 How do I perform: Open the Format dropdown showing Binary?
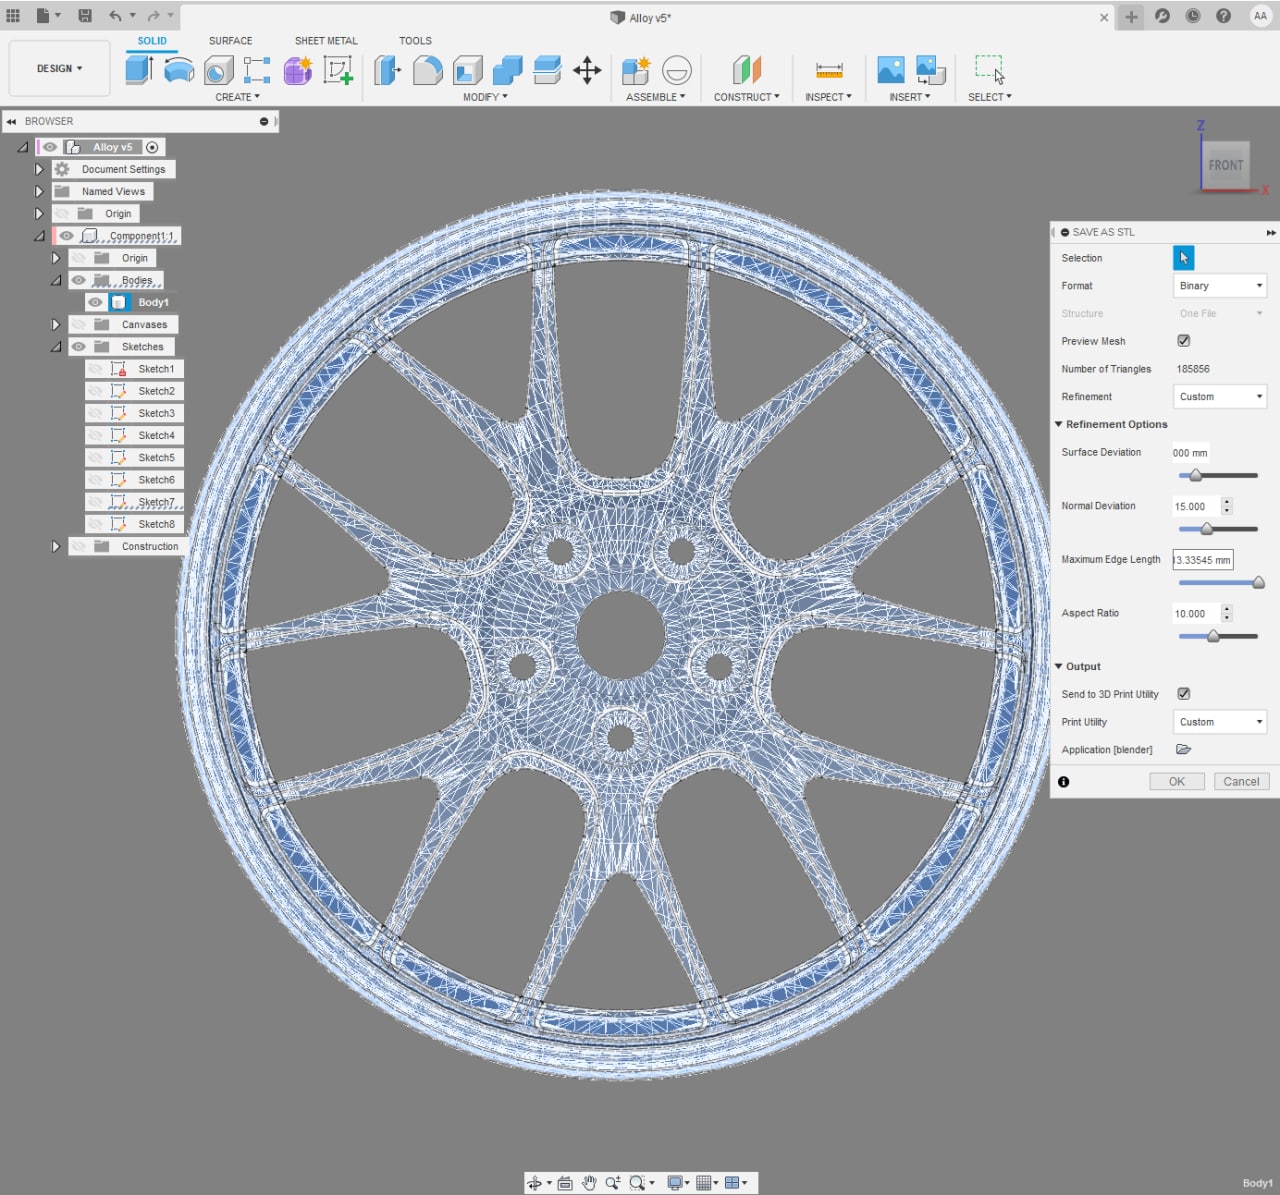1219,286
